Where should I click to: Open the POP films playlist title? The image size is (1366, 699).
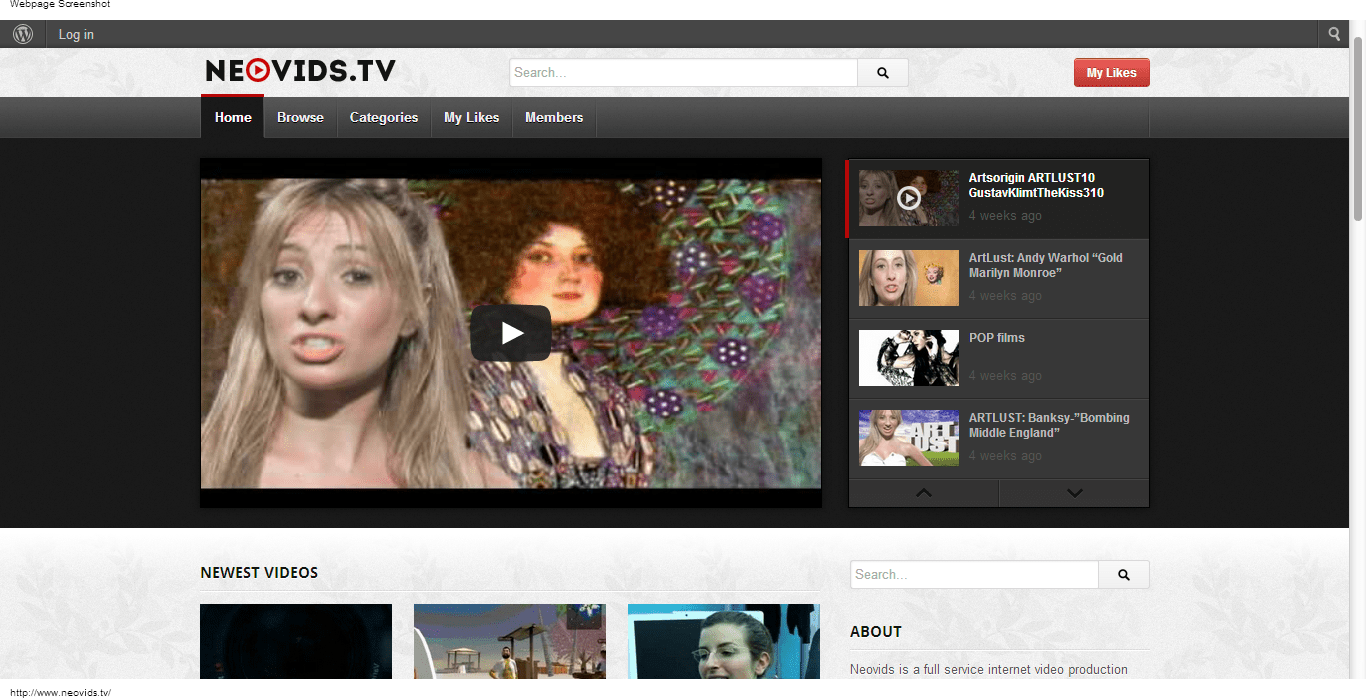pos(997,338)
